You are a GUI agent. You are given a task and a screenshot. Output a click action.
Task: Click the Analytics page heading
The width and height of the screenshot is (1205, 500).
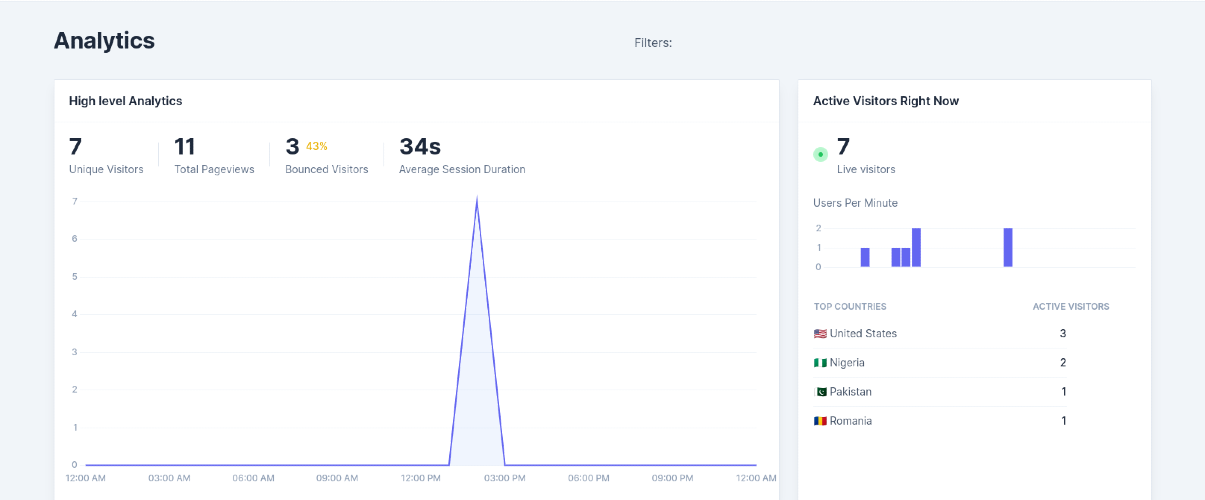(x=104, y=41)
